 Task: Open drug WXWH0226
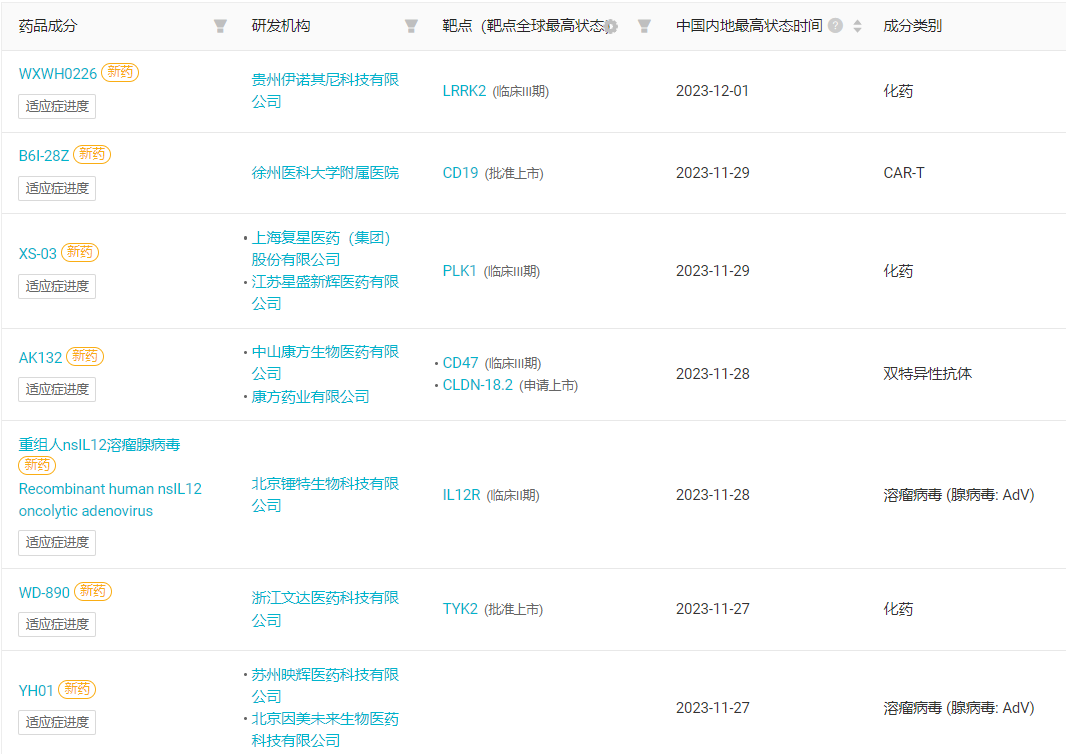[x=58, y=73]
